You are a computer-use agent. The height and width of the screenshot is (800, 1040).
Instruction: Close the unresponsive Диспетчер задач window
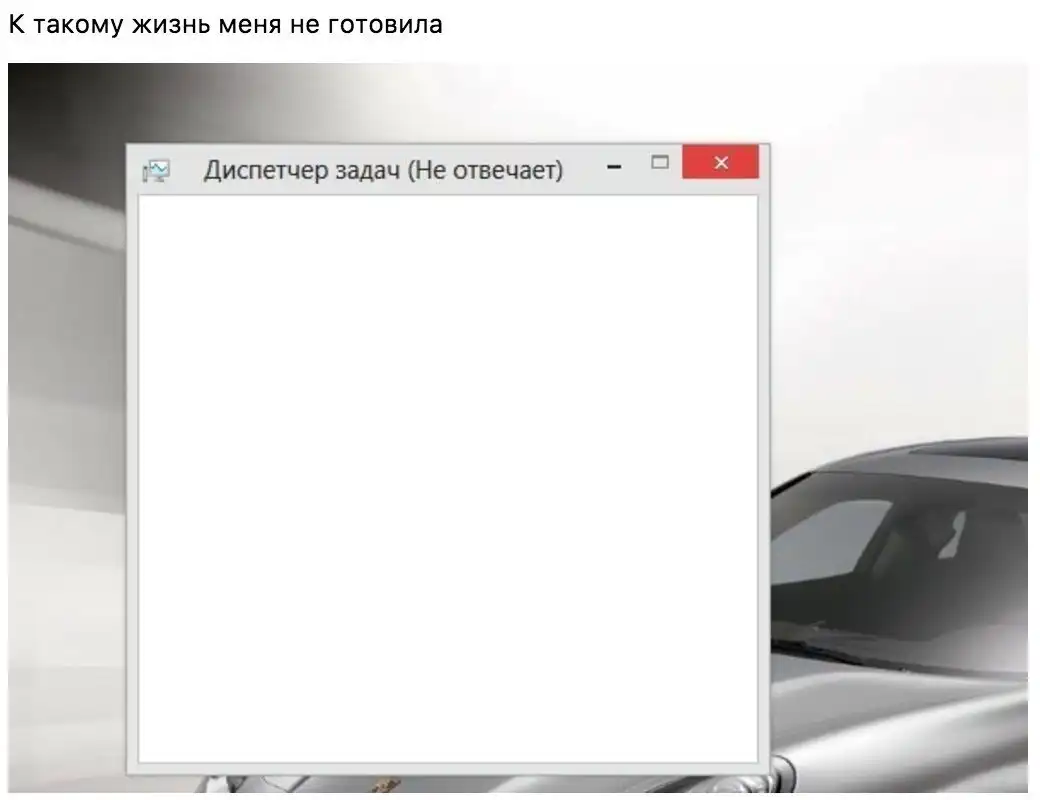click(720, 163)
